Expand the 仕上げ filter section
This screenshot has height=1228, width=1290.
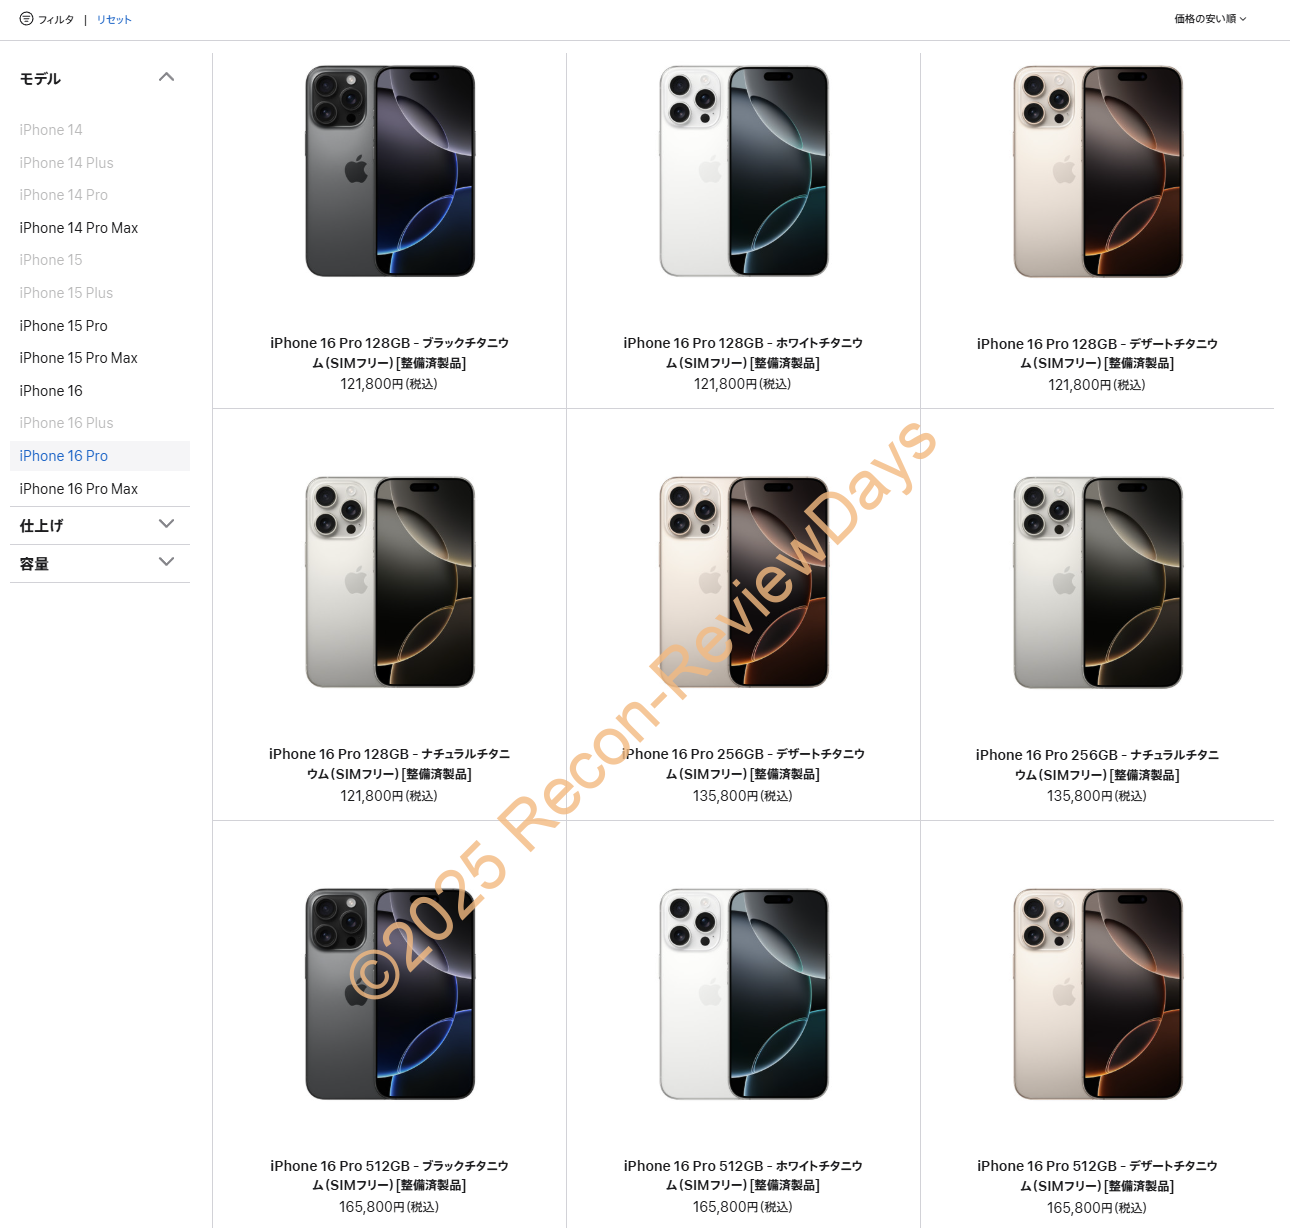tap(100, 525)
